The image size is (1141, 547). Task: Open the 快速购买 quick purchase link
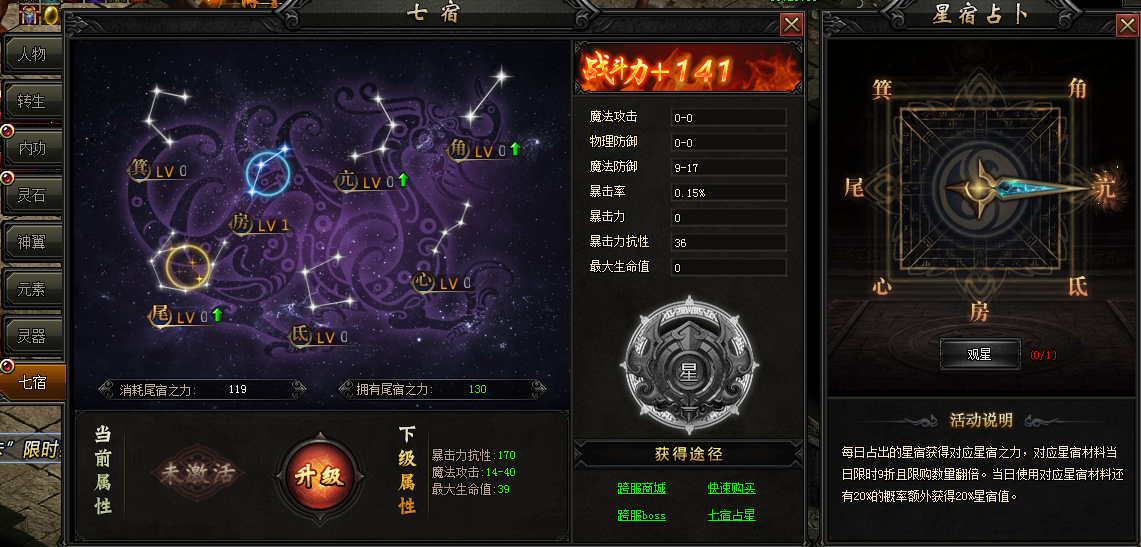[731, 488]
